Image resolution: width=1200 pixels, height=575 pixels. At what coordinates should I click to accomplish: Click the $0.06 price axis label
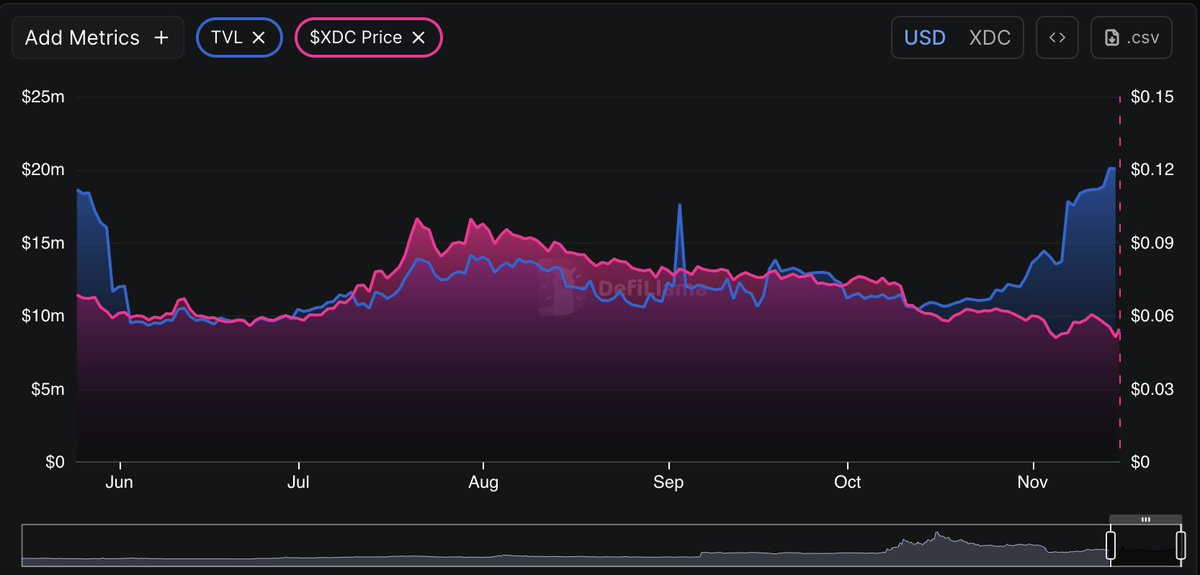click(x=1151, y=316)
